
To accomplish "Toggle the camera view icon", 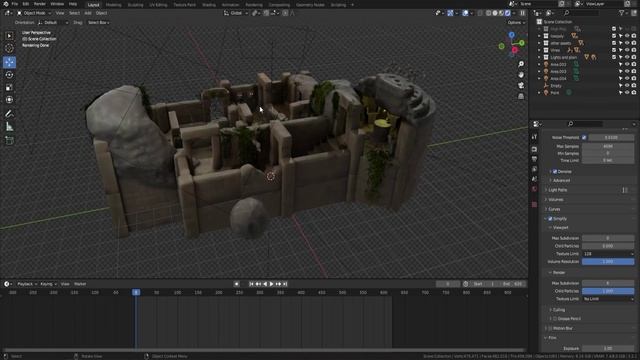I will [521, 85].
